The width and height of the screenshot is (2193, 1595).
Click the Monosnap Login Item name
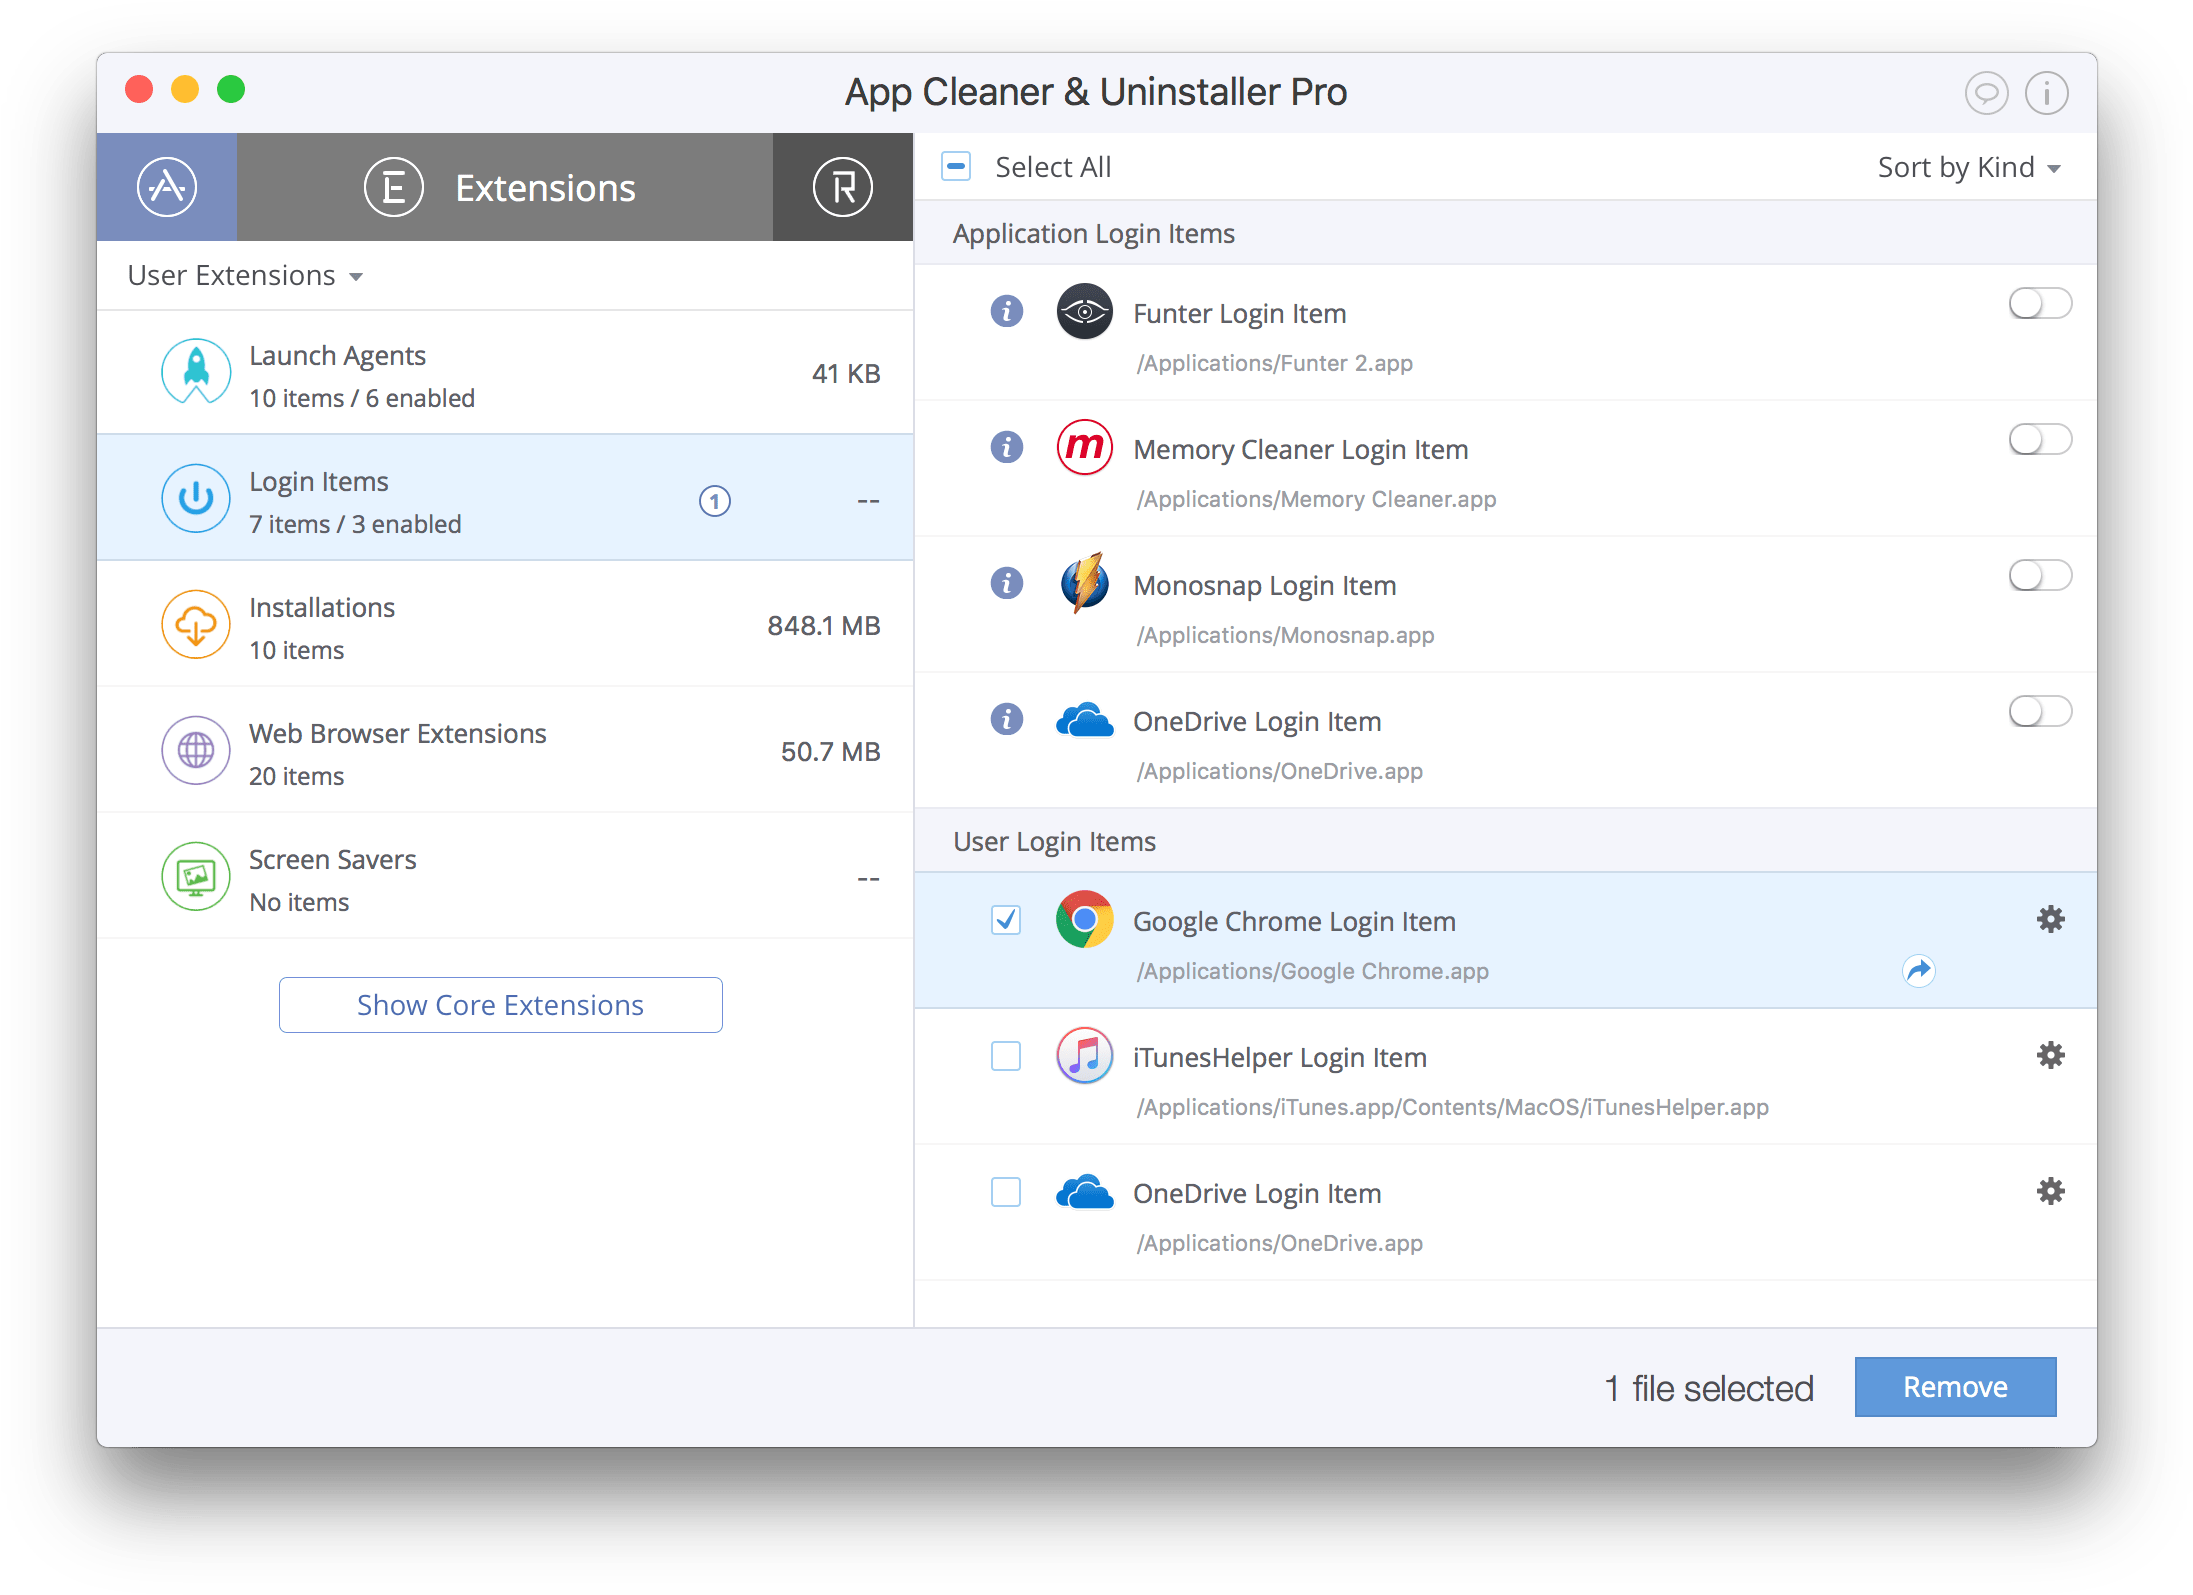pyautogui.click(x=1264, y=585)
